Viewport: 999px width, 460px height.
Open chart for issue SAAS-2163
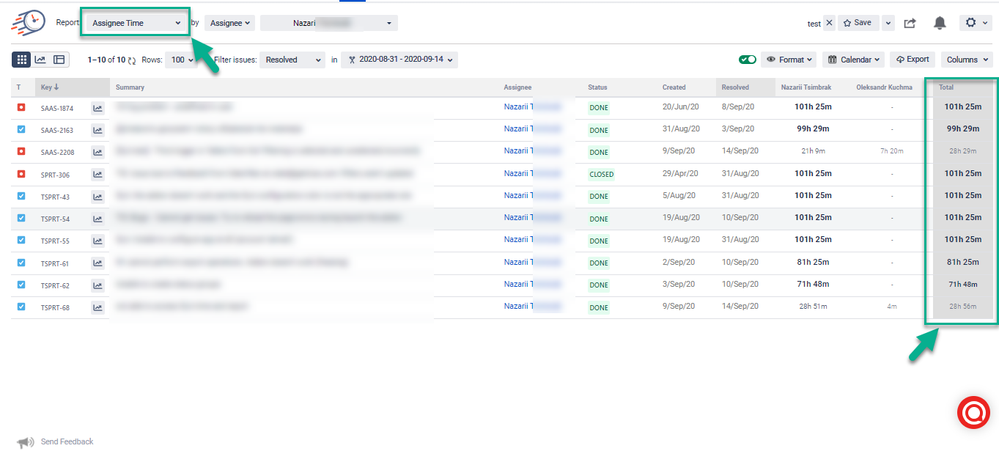[97, 130]
